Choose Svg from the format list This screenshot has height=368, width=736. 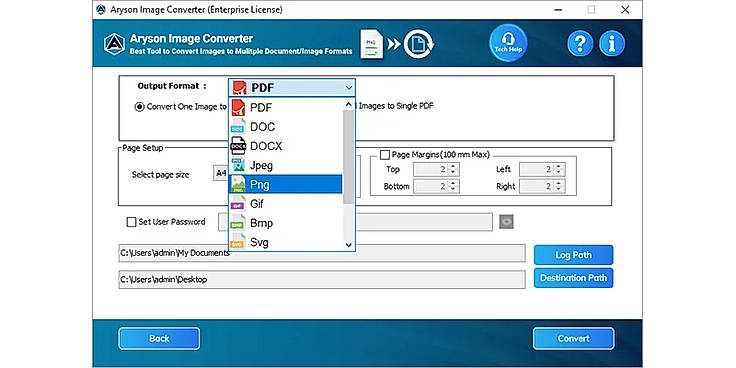tap(285, 242)
